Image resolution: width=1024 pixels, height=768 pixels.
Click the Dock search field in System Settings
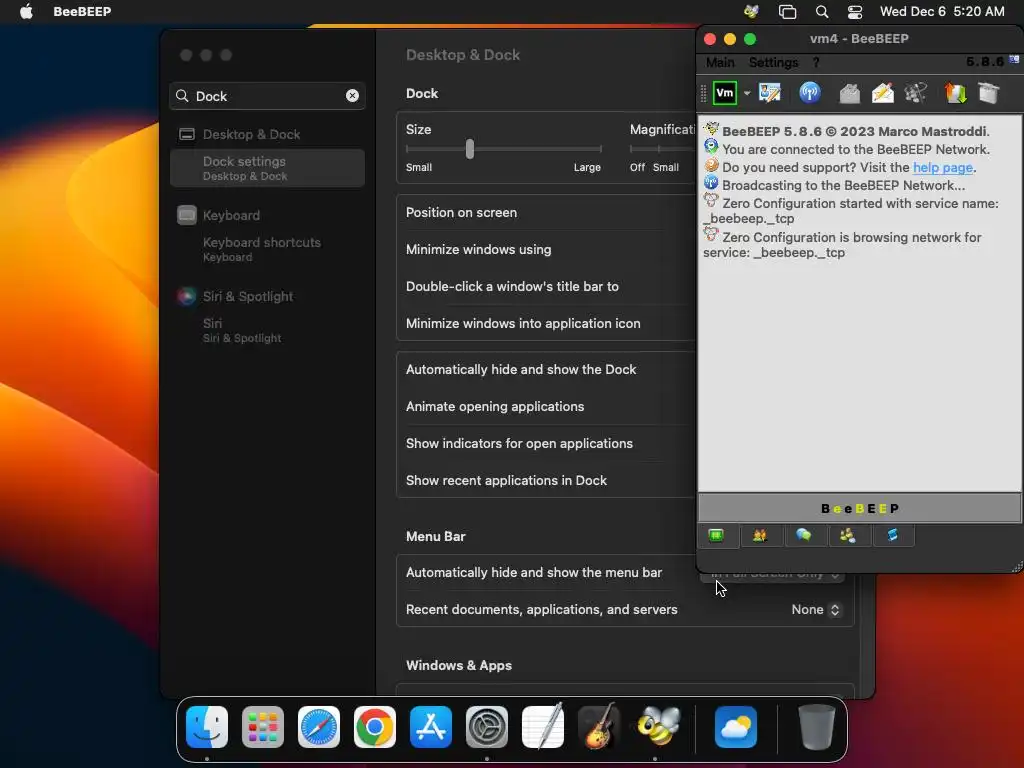coord(267,96)
